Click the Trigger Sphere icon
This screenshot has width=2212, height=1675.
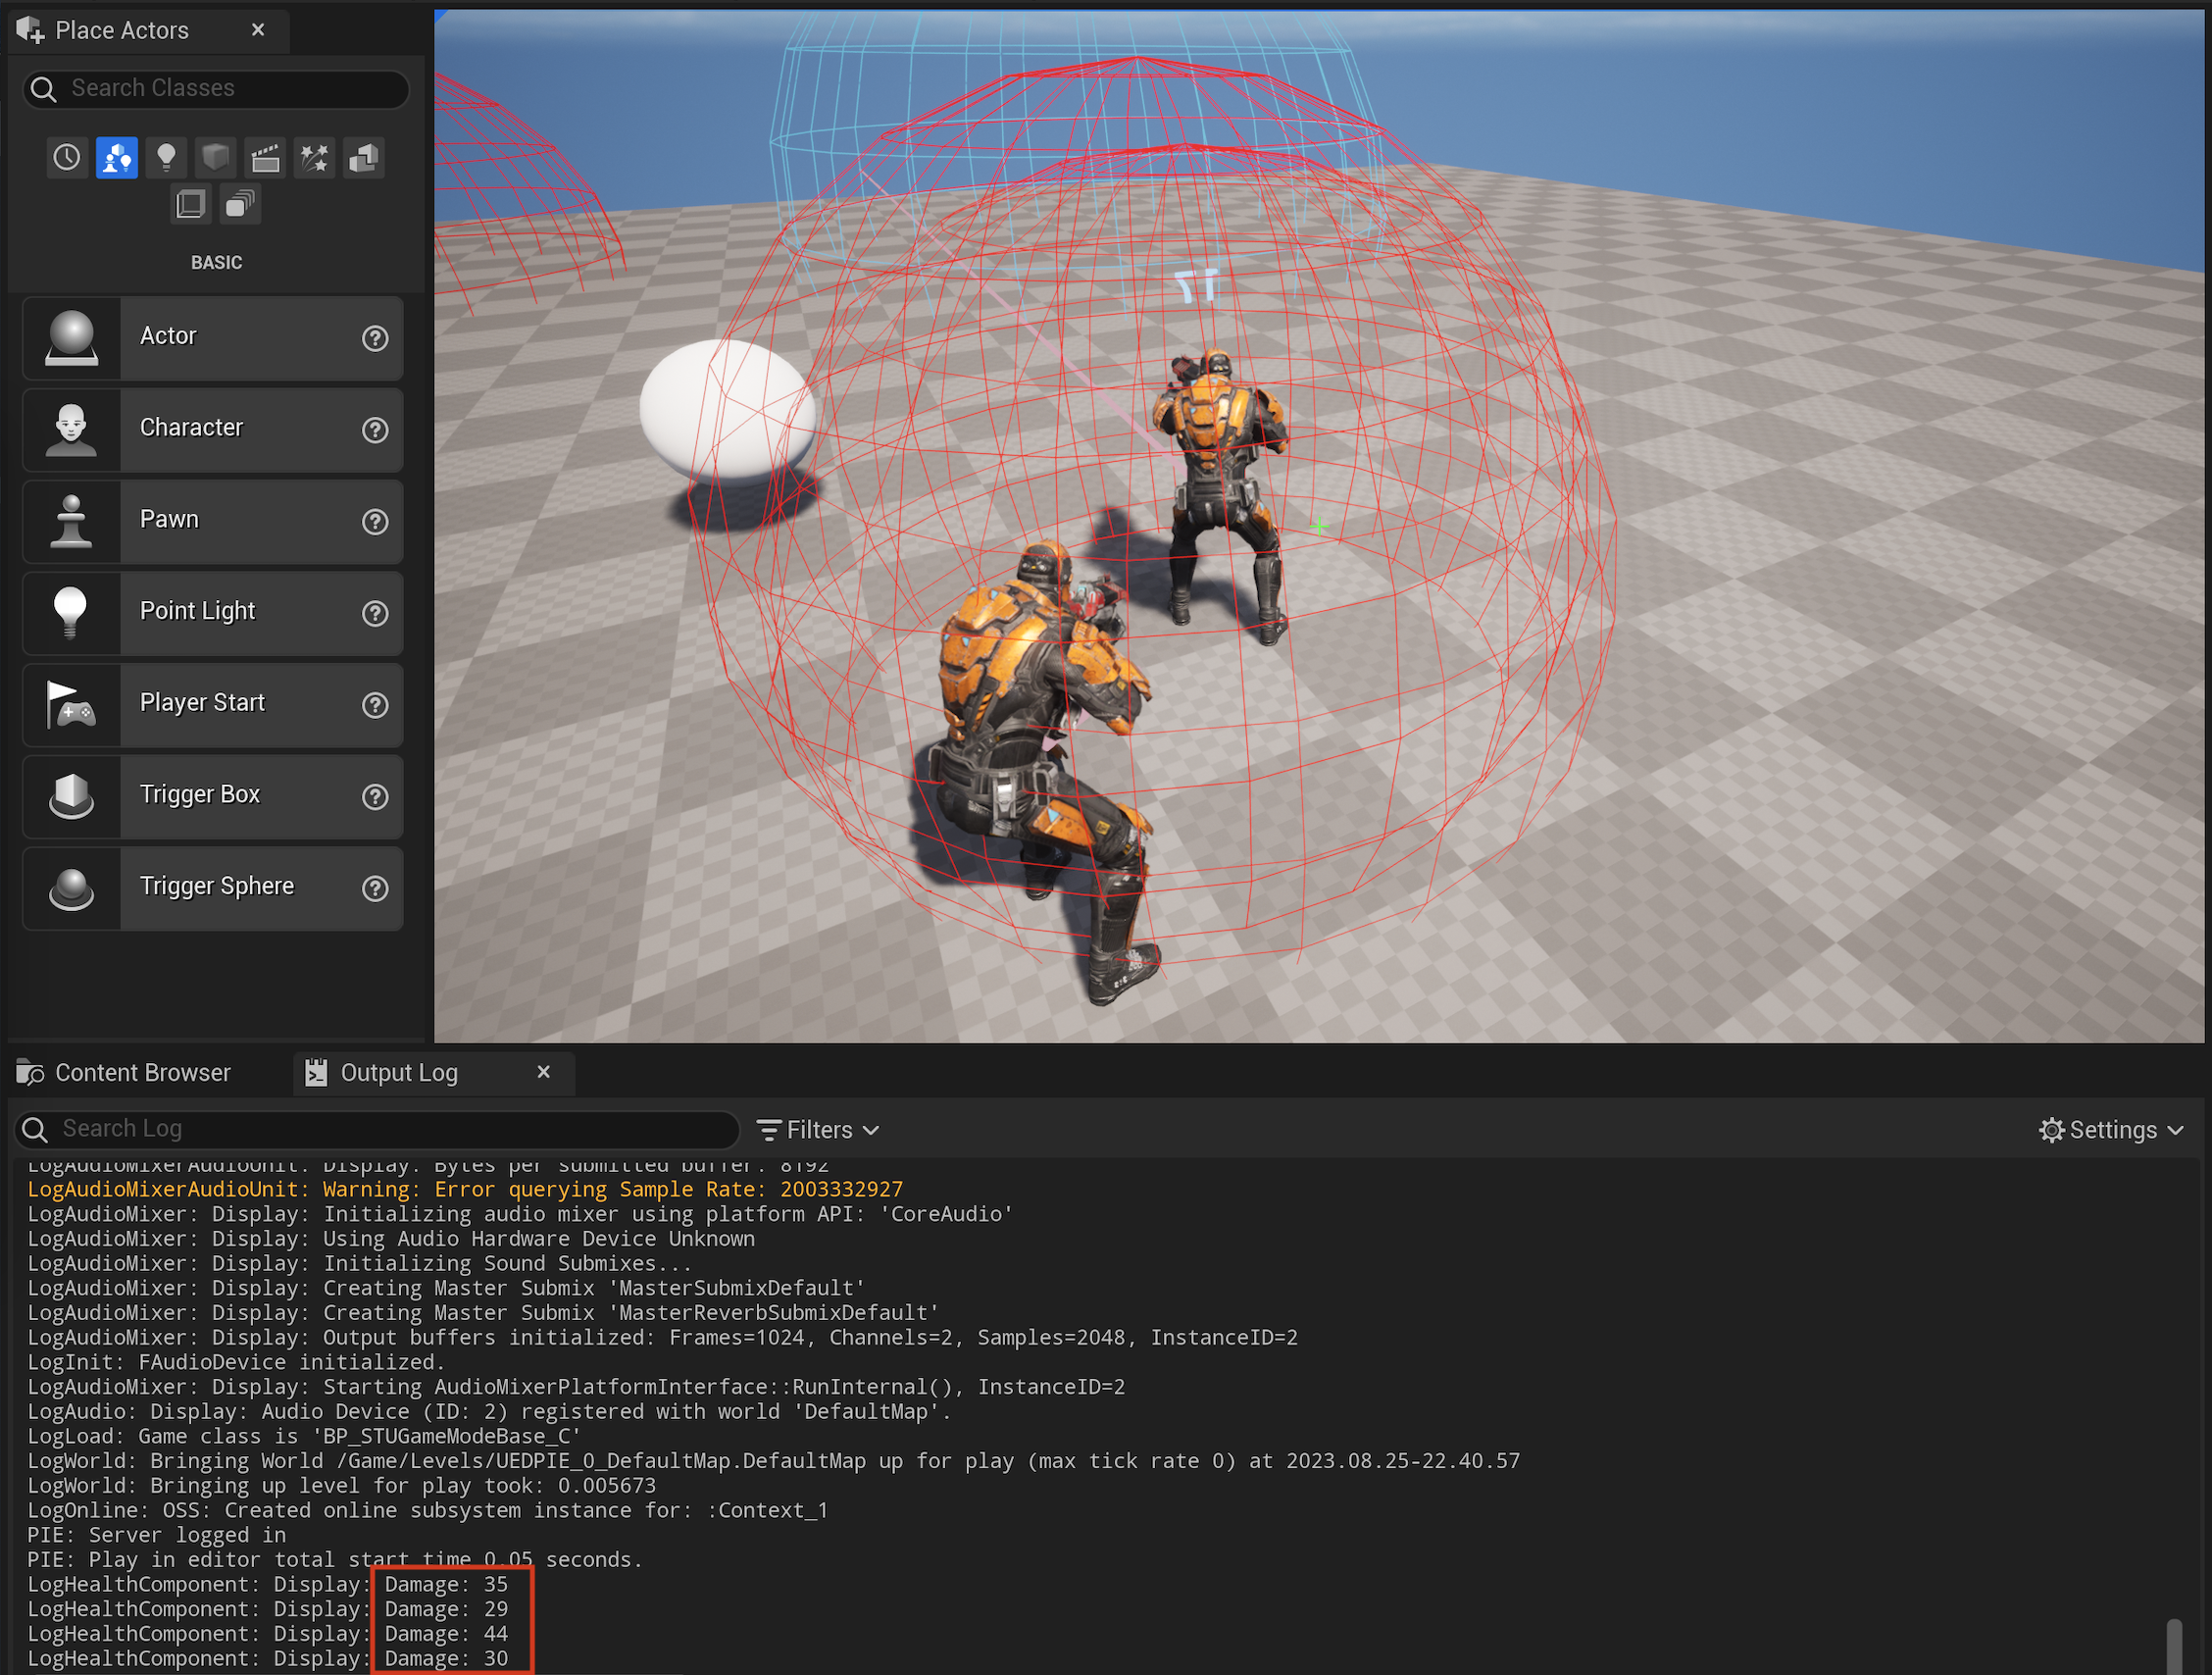tap(72, 888)
